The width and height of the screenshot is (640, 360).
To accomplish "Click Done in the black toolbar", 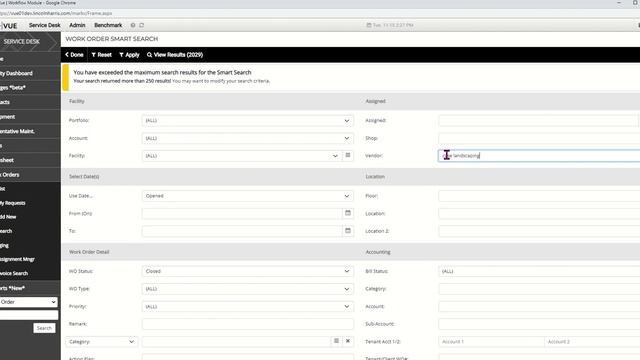I will (x=74, y=55).
